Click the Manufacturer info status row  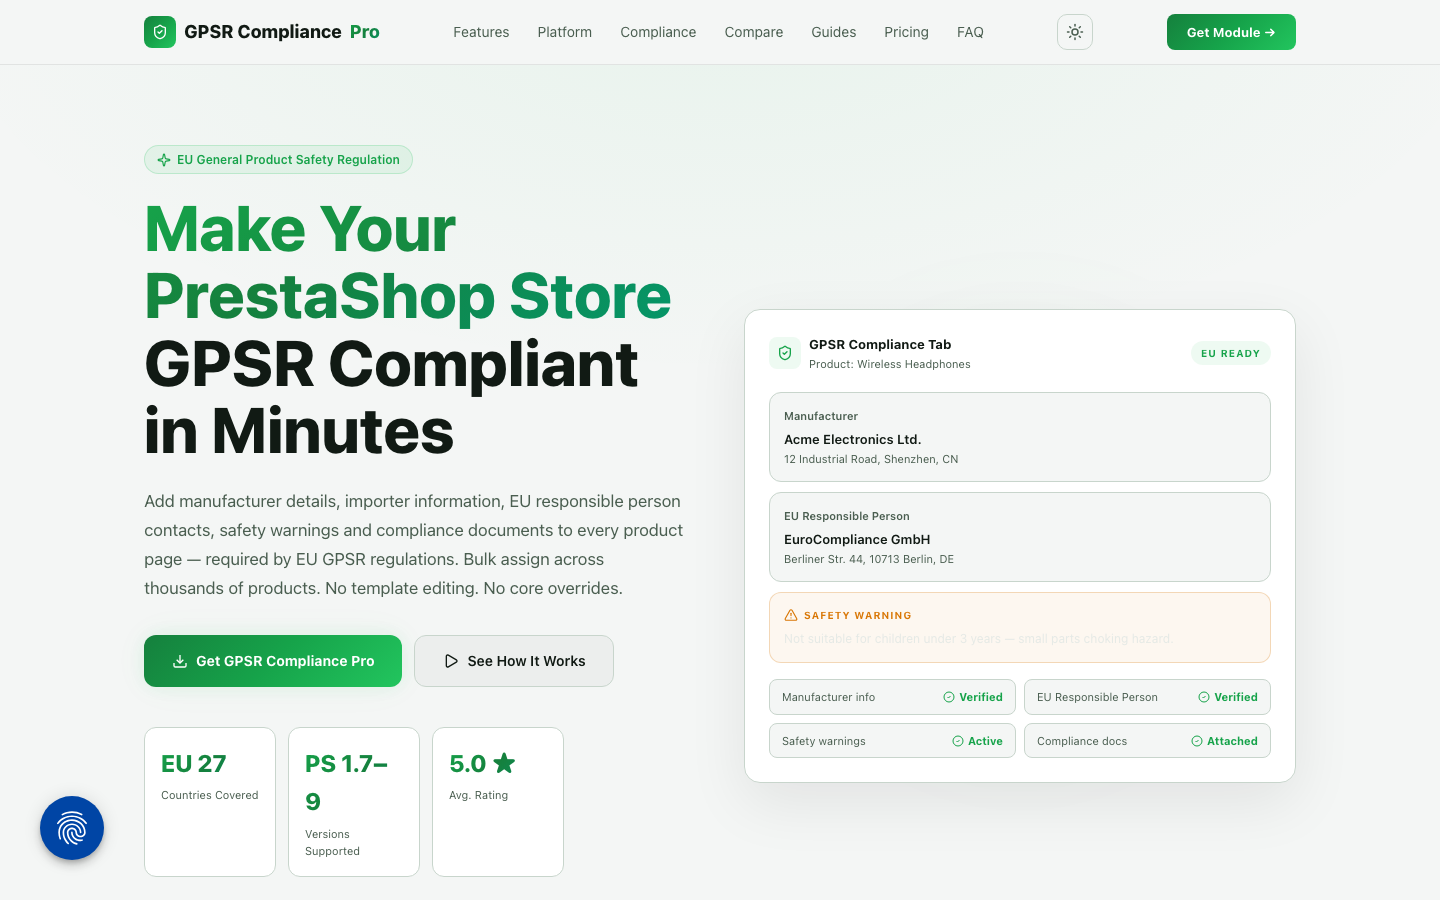pos(892,697)
